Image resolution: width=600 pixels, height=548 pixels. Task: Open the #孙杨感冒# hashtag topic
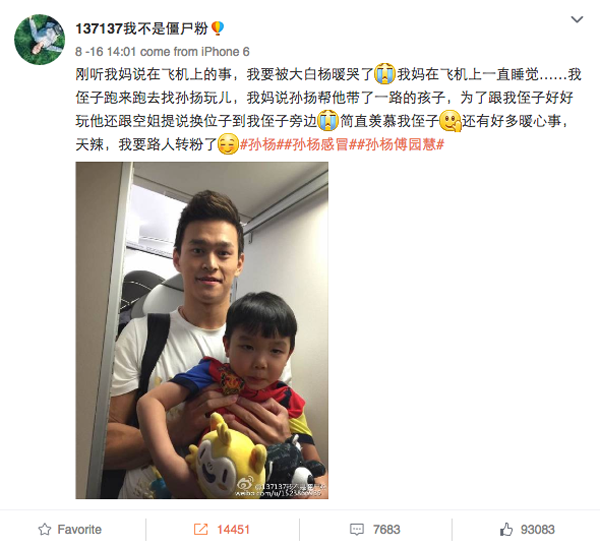pyautogui.click(x=320, y=145)
